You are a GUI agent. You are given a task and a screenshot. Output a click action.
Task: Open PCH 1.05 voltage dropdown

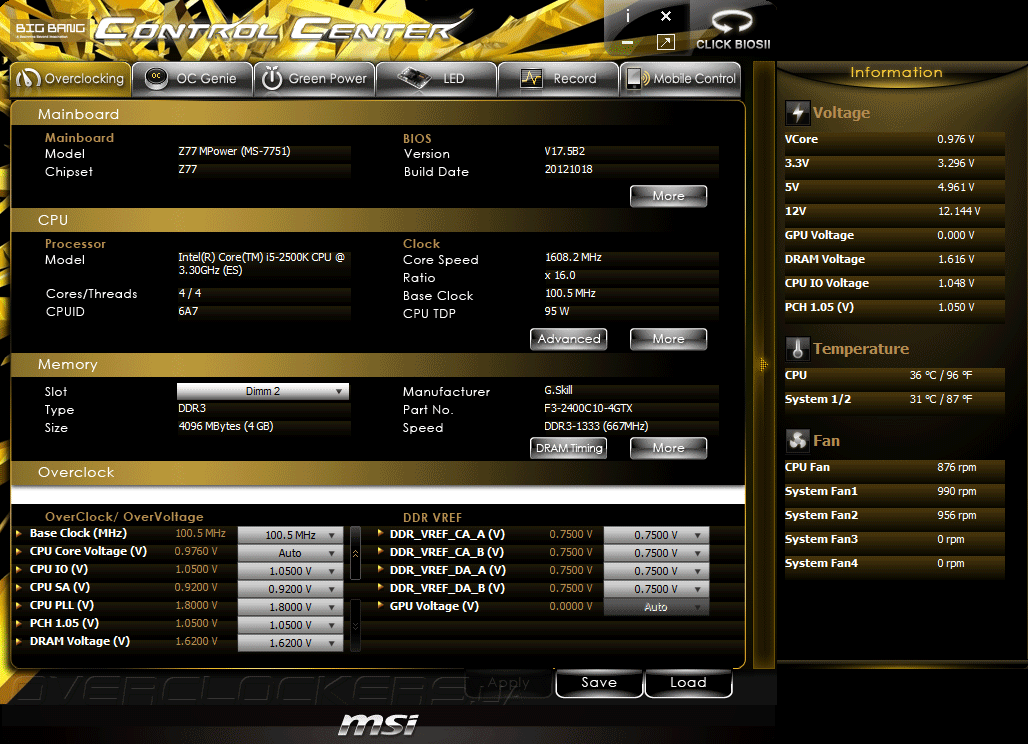(290, 625)
